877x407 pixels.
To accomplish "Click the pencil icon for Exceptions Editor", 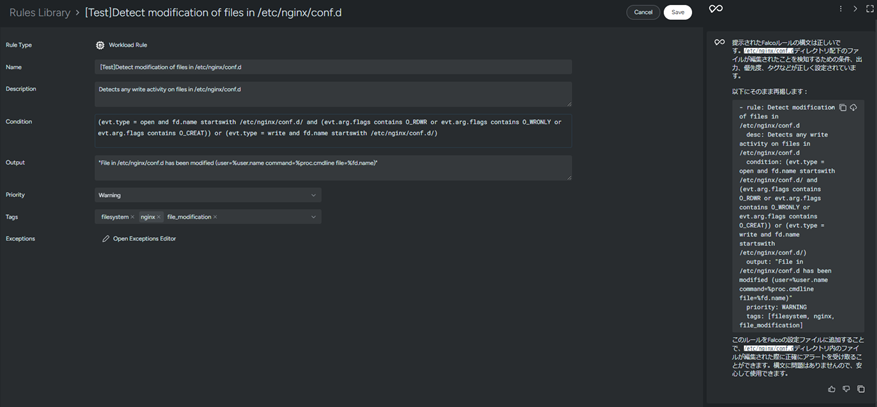I will pyautogui.click(x=105, y=239).
